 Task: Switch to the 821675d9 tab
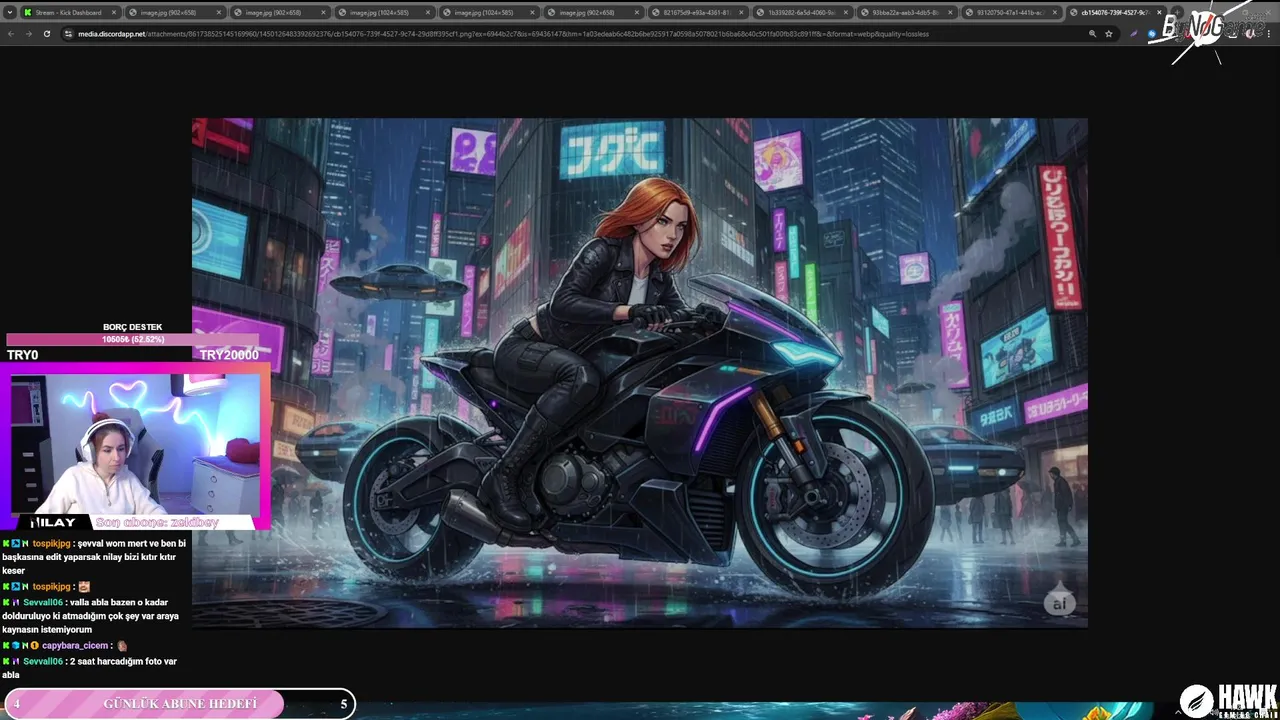[x=698, y=13]
